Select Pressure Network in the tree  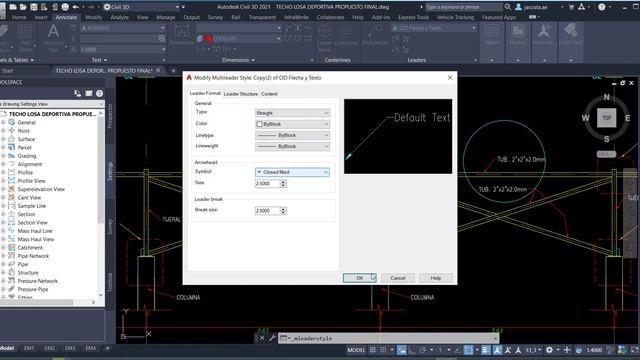pyautogui.click(x=38, y=281)
